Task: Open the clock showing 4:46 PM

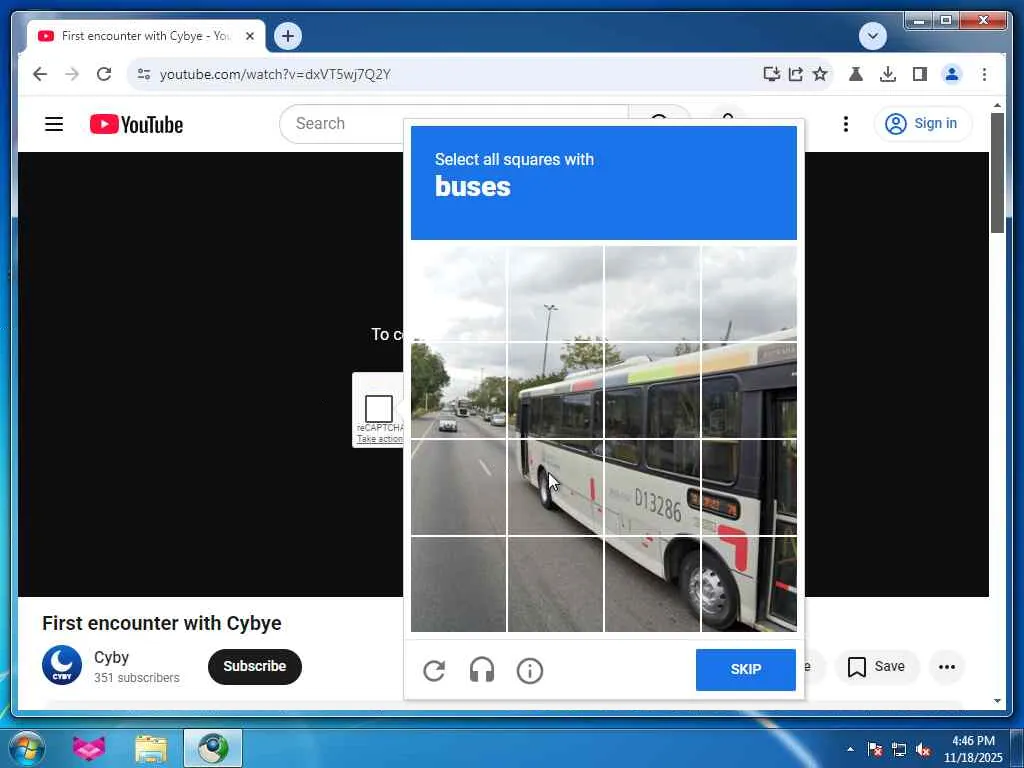Action: point(973,749)
